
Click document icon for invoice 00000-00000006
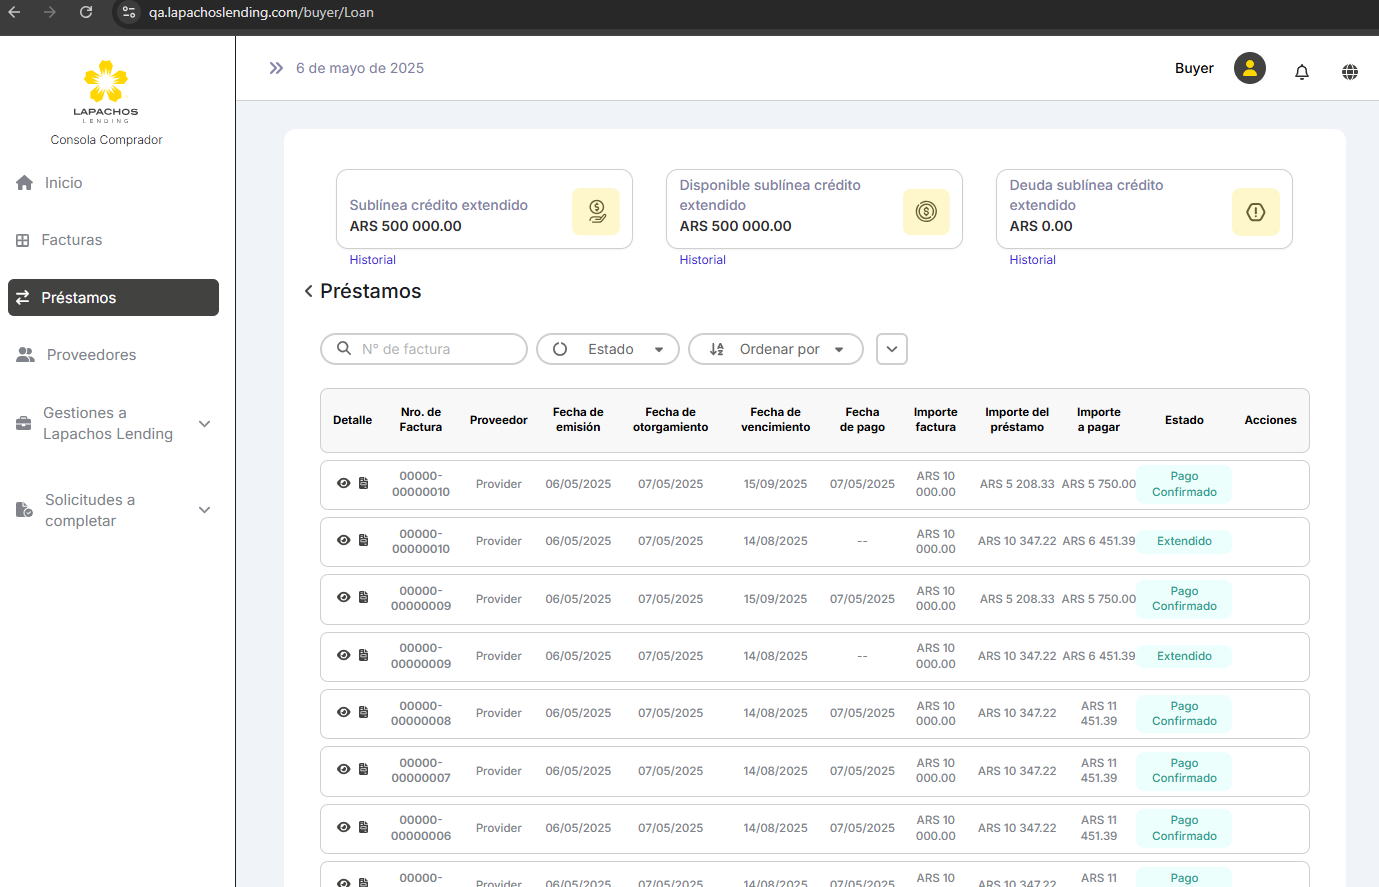(364, 827)
